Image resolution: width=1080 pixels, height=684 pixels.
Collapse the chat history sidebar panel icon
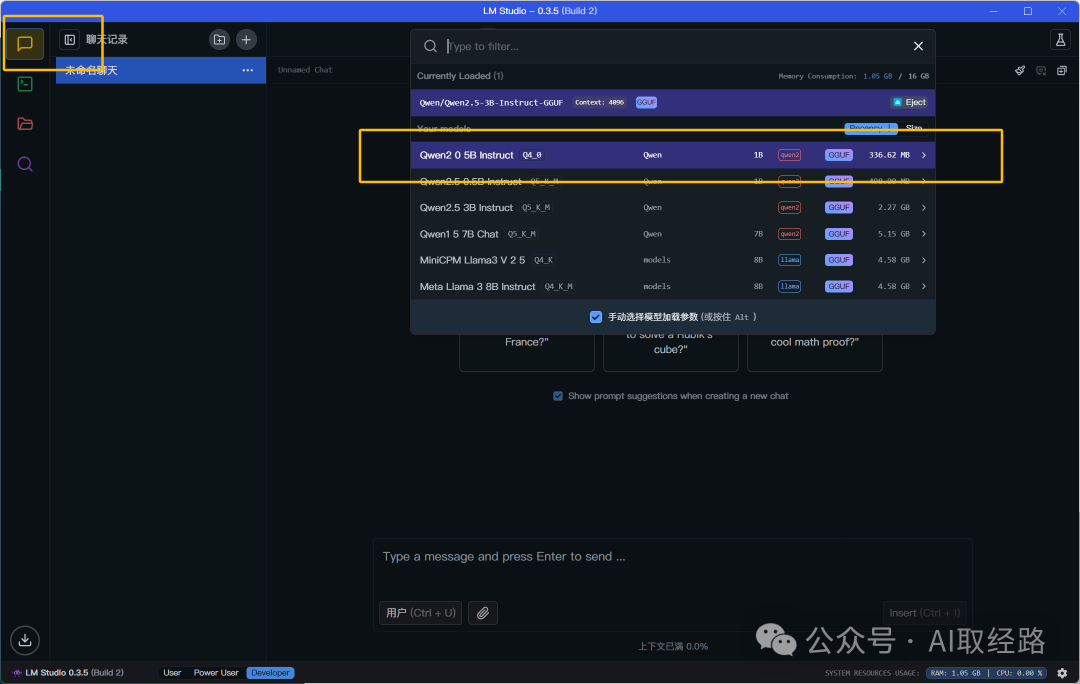pos(70,40)
